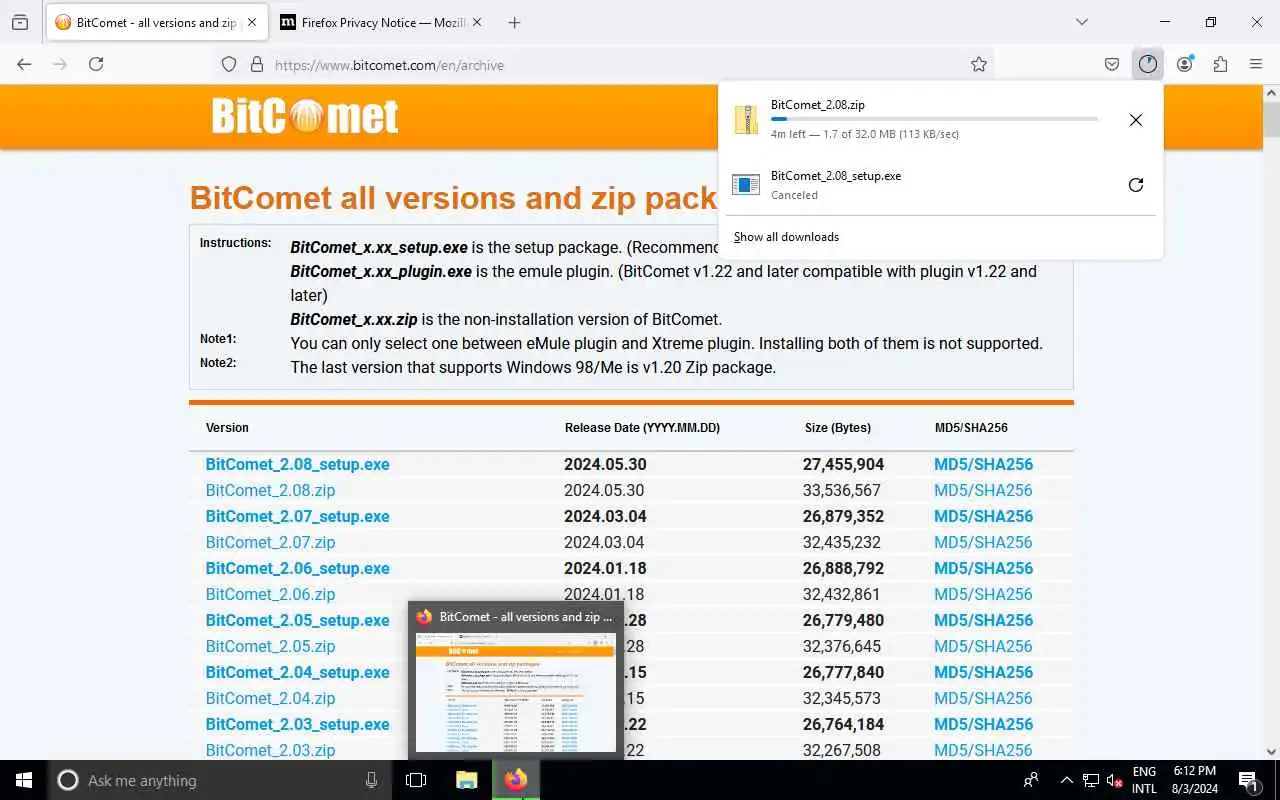The image size is (1280, 800).
Task: Open Firefox application menu
Action: tap(1256, 64)
